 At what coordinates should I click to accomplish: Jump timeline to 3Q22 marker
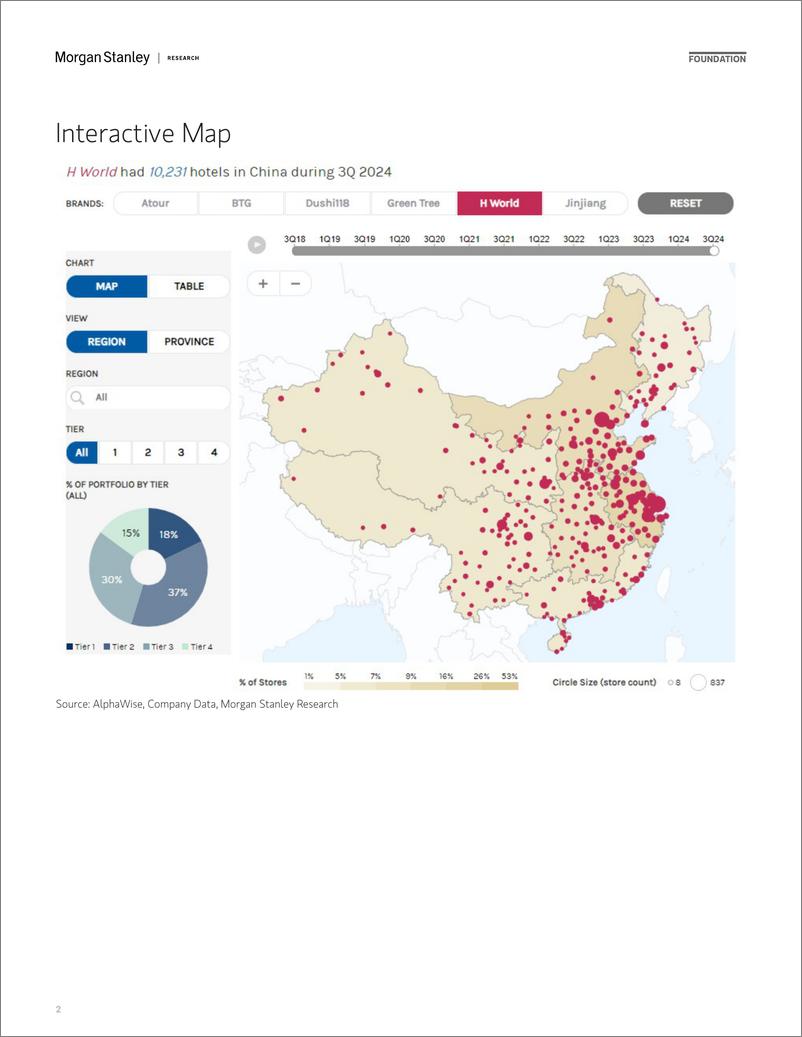pyautogui.click(x=573, y=239)
